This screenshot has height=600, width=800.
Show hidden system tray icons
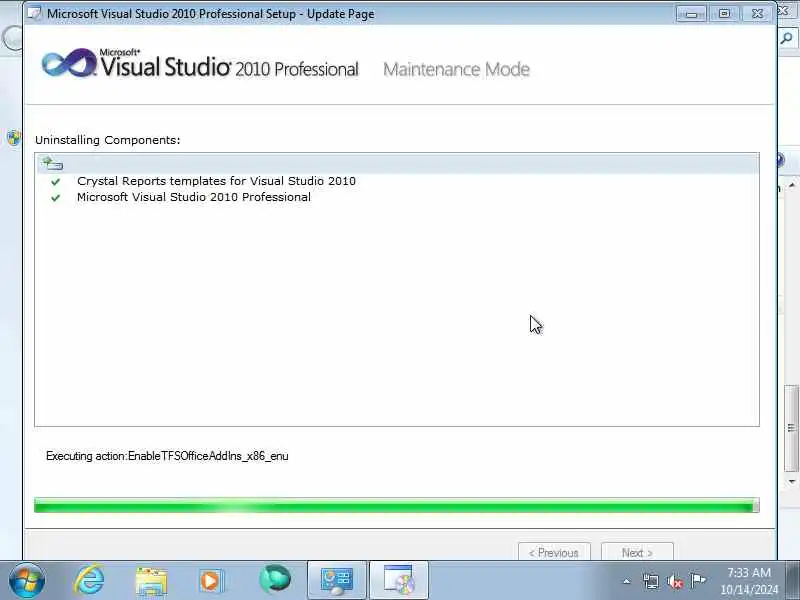pos(627,581)
